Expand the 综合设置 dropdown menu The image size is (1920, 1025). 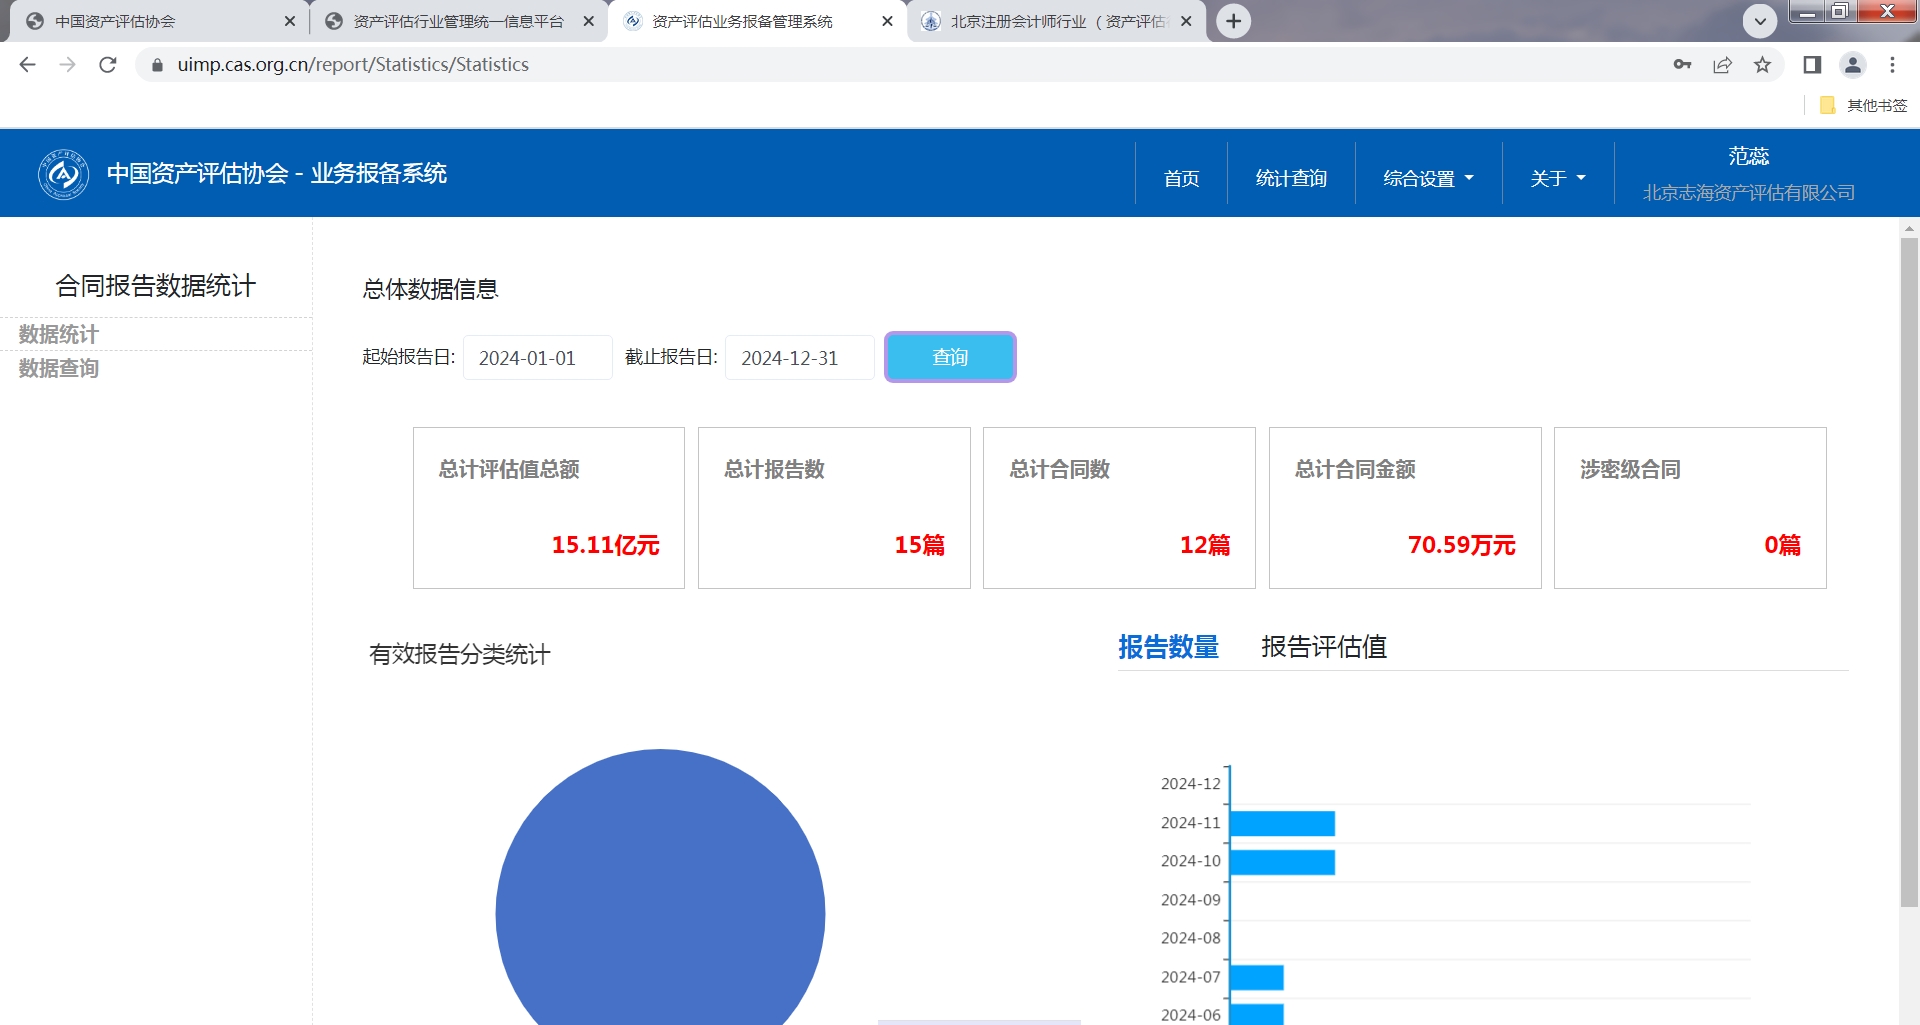tap(1427, 178)
